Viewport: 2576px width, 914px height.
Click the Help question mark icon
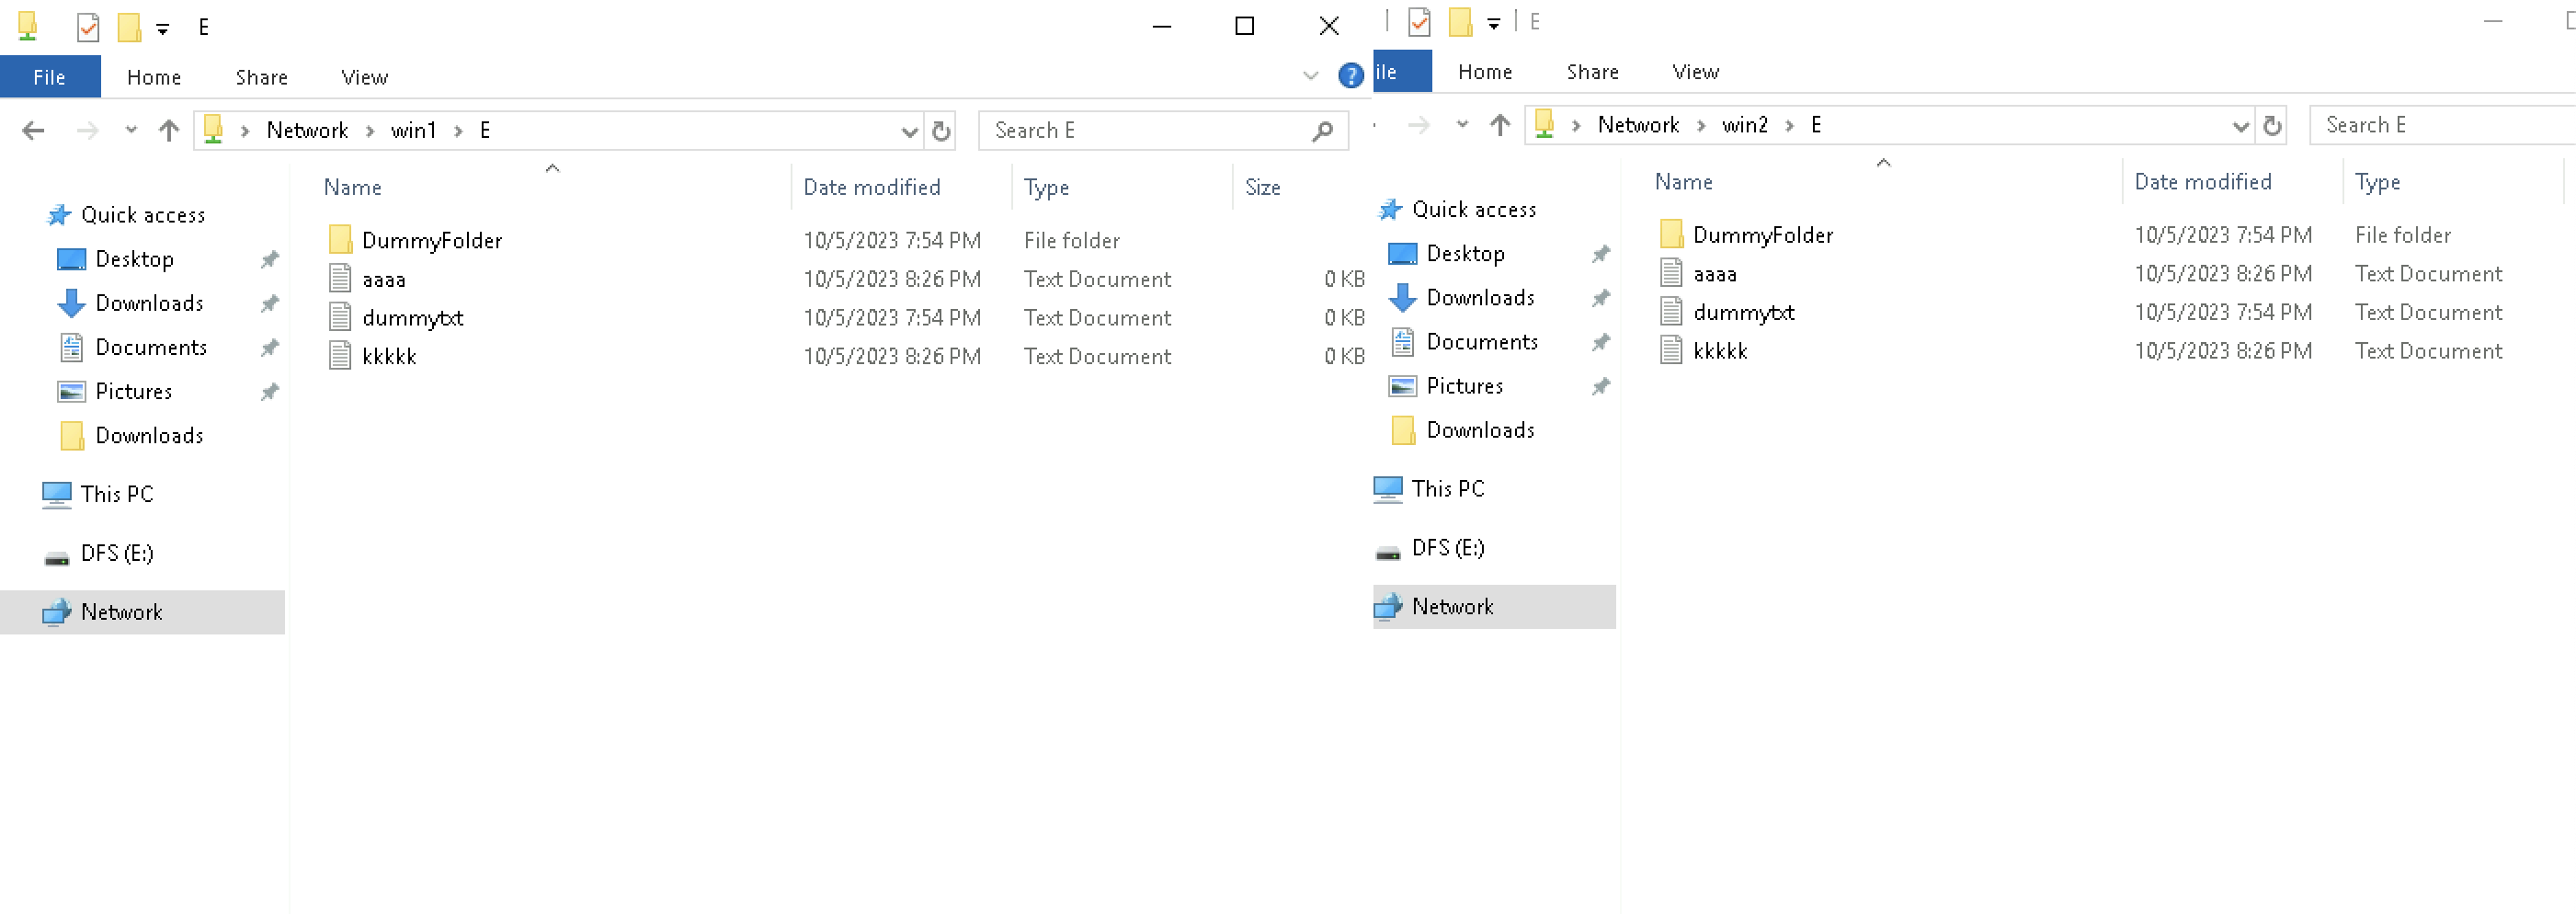1350,76
